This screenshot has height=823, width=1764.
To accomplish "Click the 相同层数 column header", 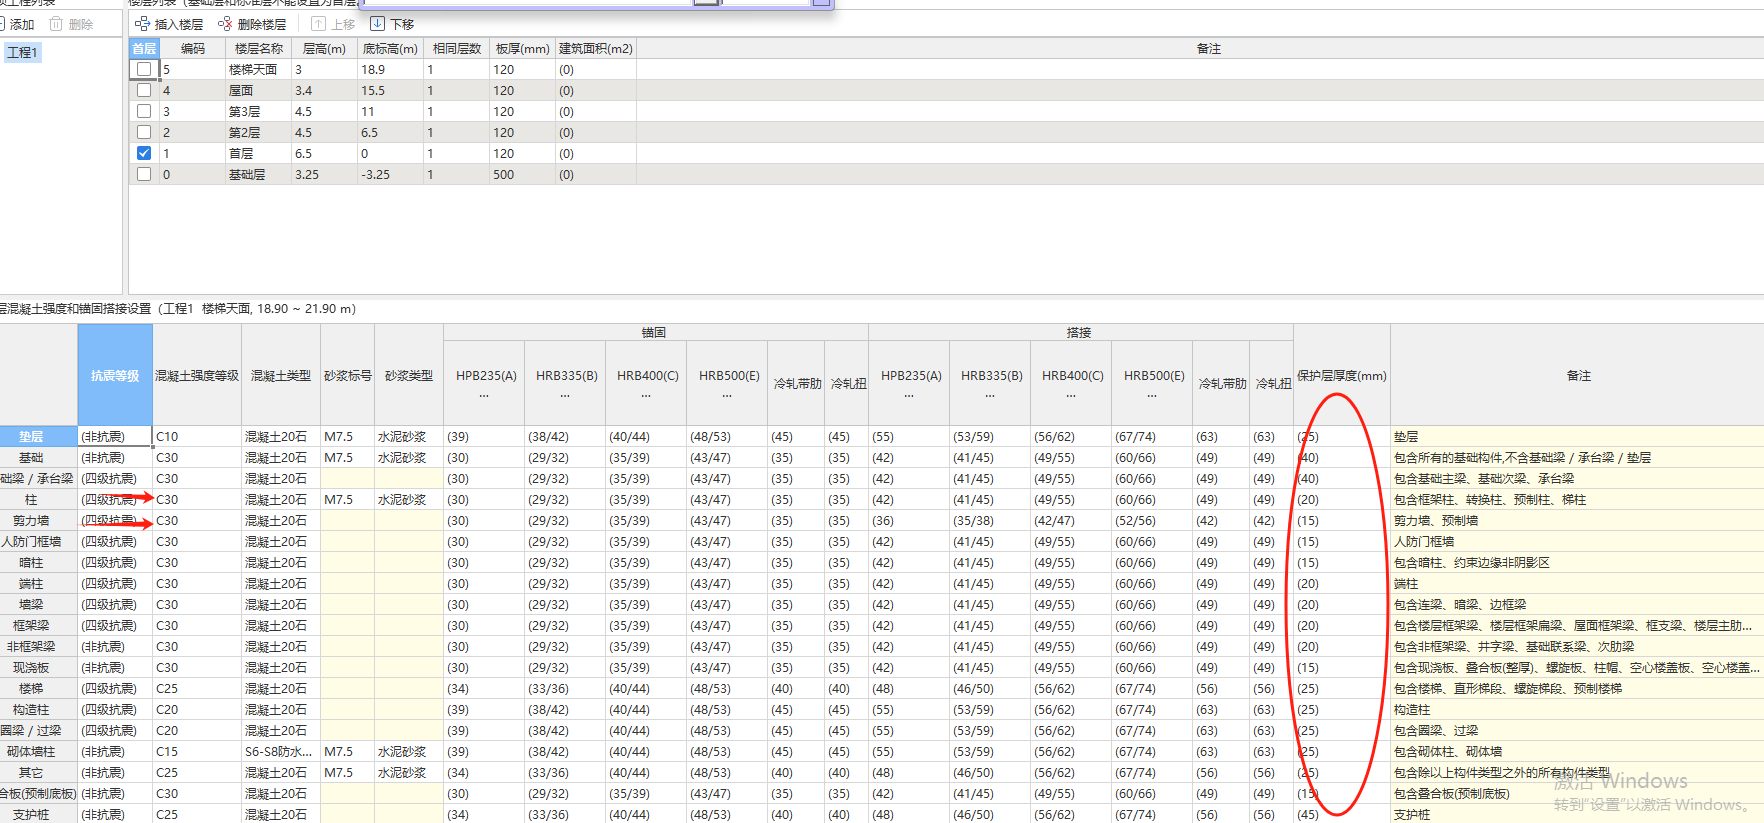I will (457, 48).
